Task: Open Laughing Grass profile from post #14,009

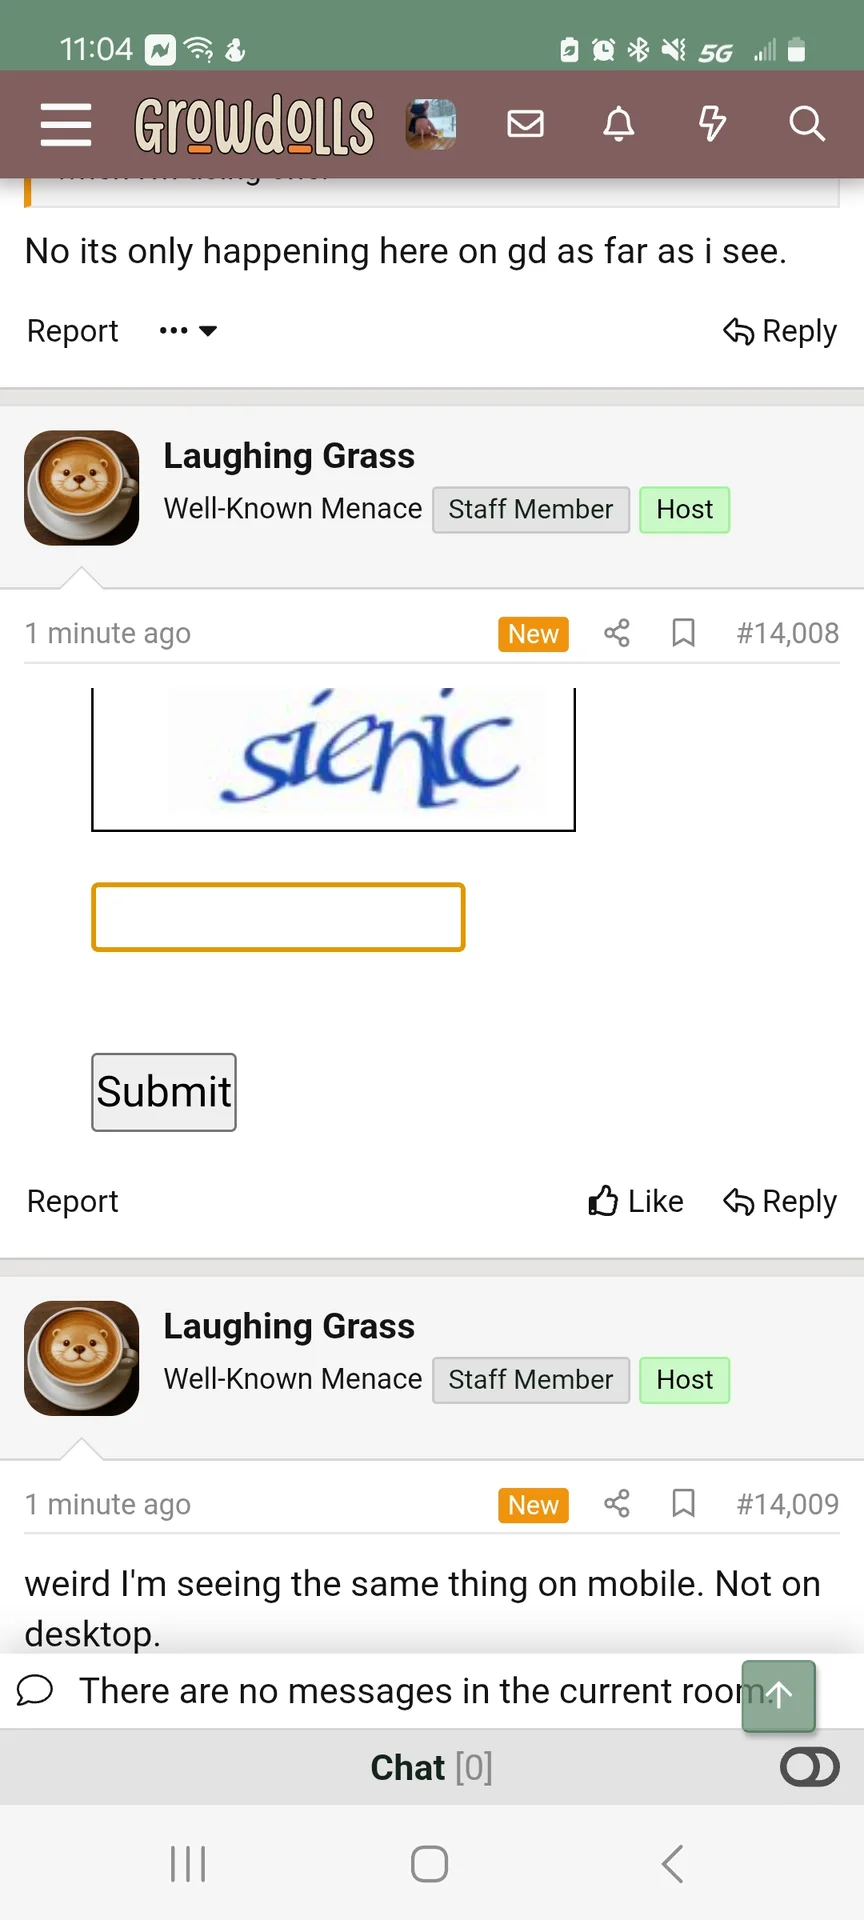Action: [x=289, y=1326]
